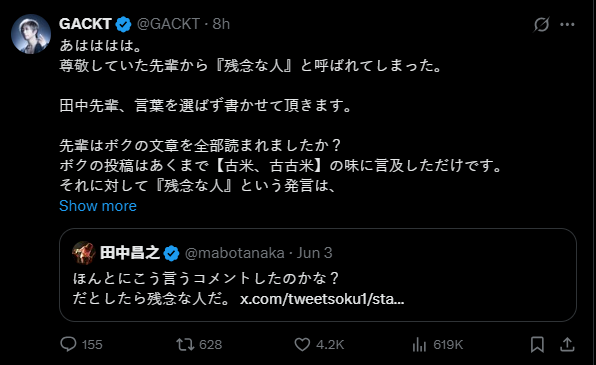This screenshot has width=596, height=365.
Task: Open the @GACKT handle link
Action: (x=168, y=24)
